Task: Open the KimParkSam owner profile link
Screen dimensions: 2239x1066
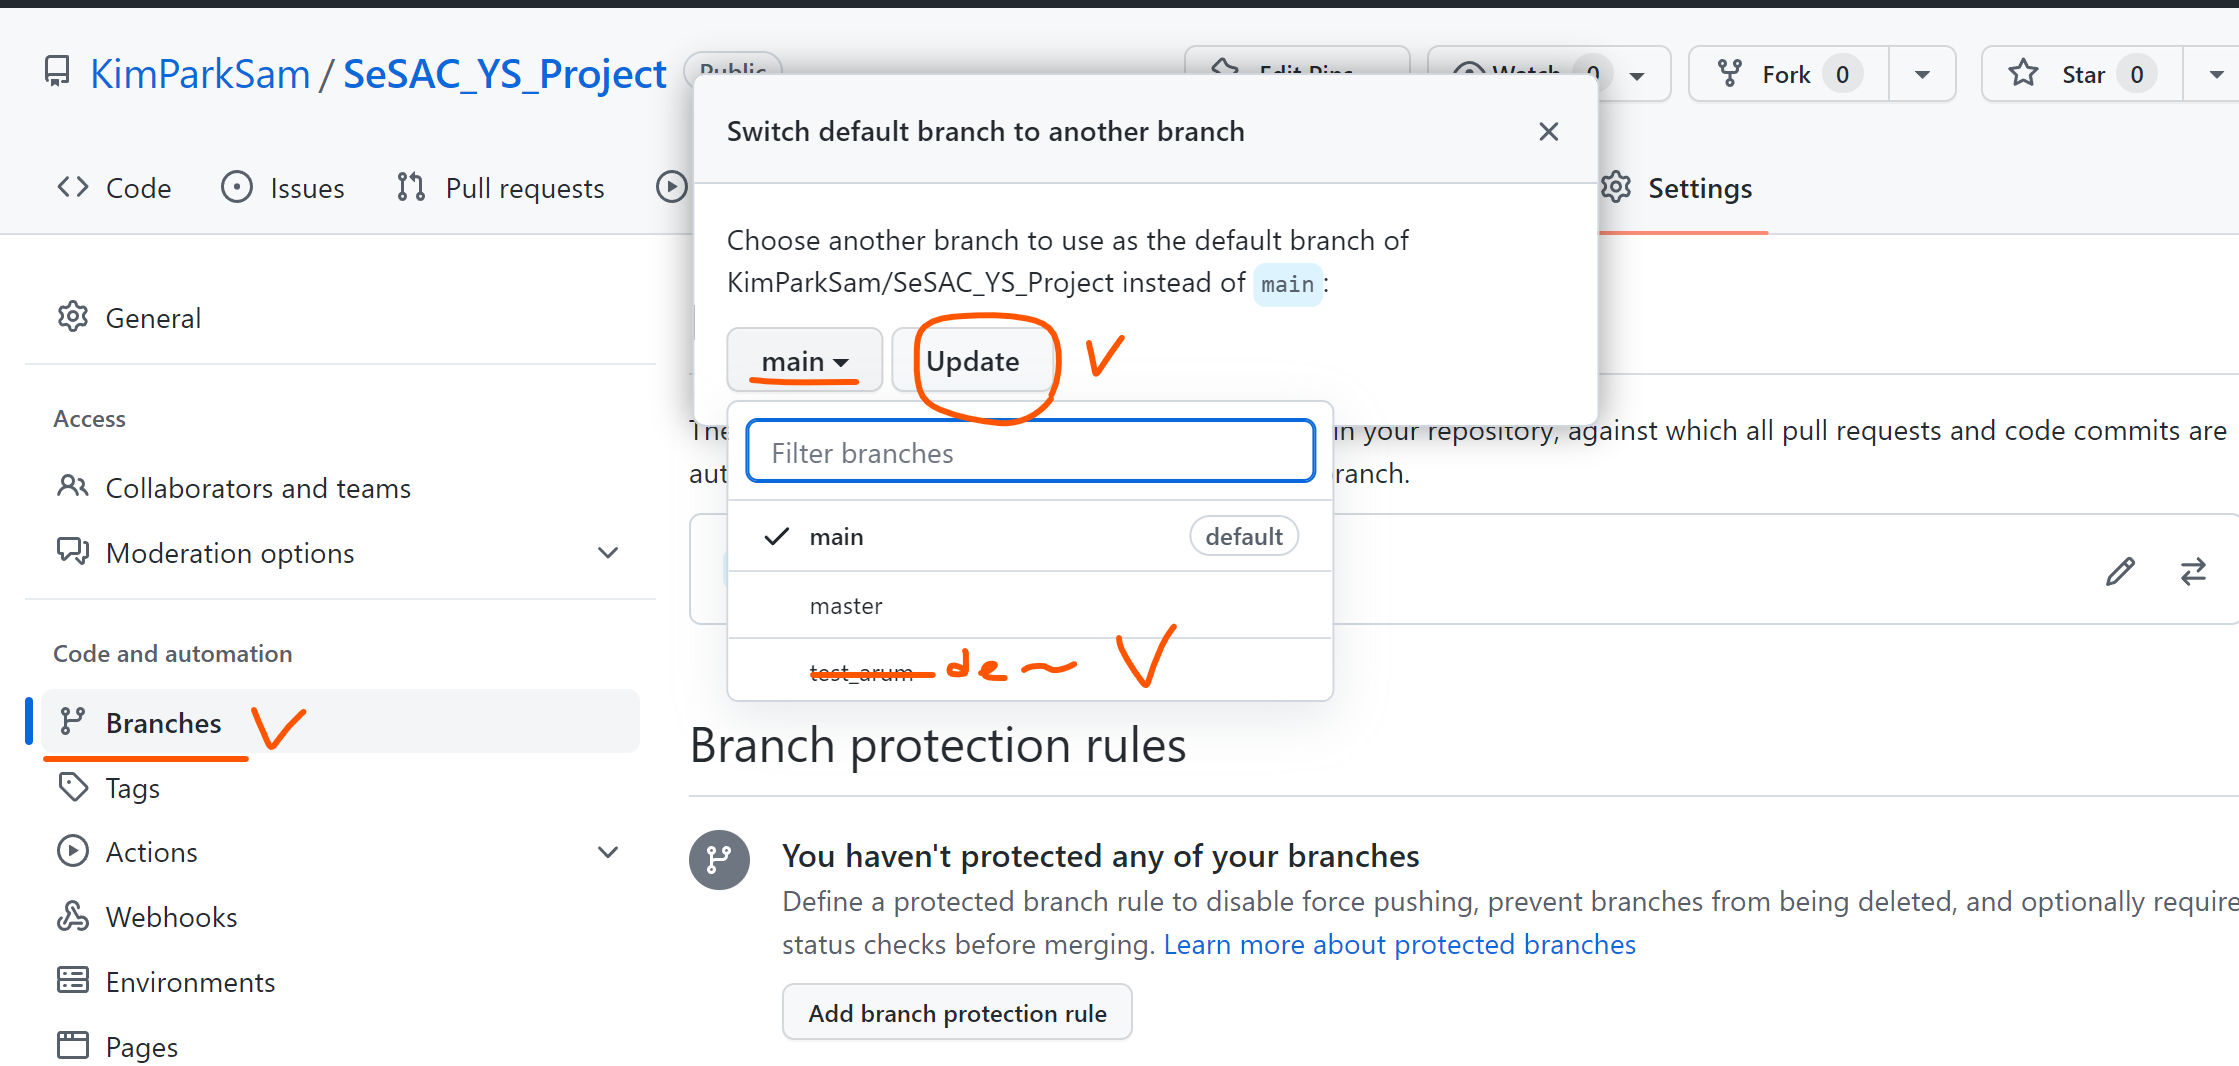Action: [x=200, y=74]
